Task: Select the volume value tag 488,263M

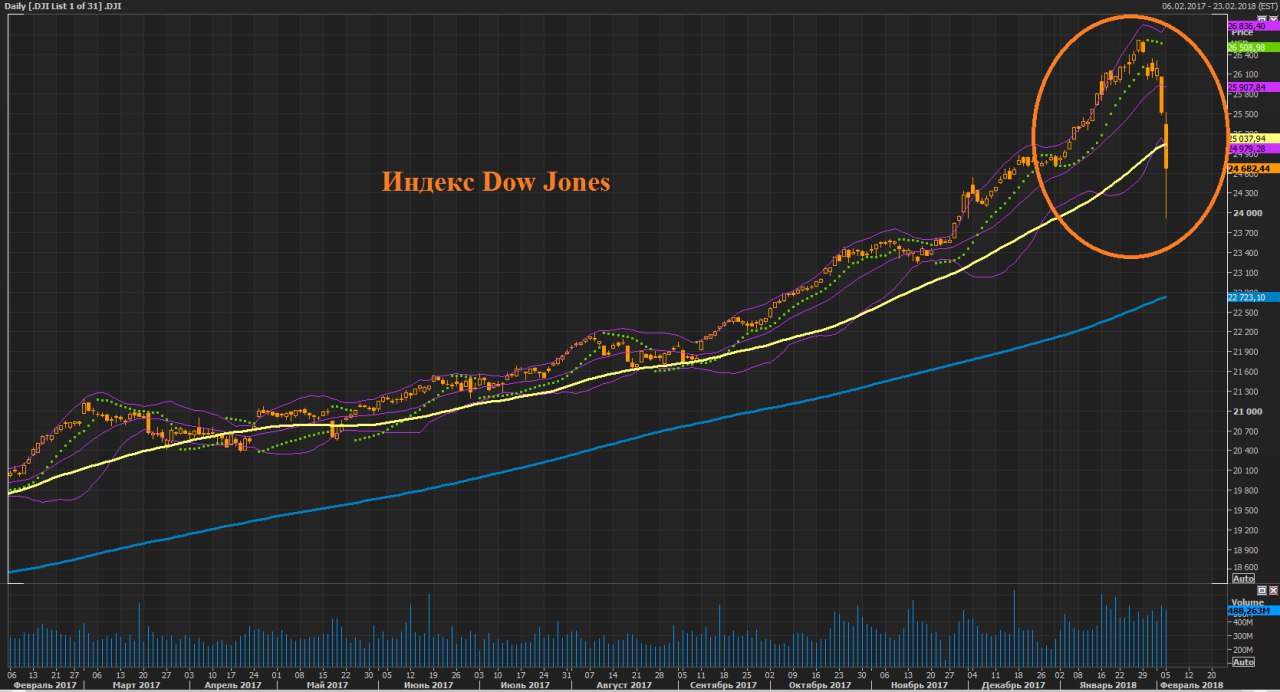Action: click(1254, 610)
